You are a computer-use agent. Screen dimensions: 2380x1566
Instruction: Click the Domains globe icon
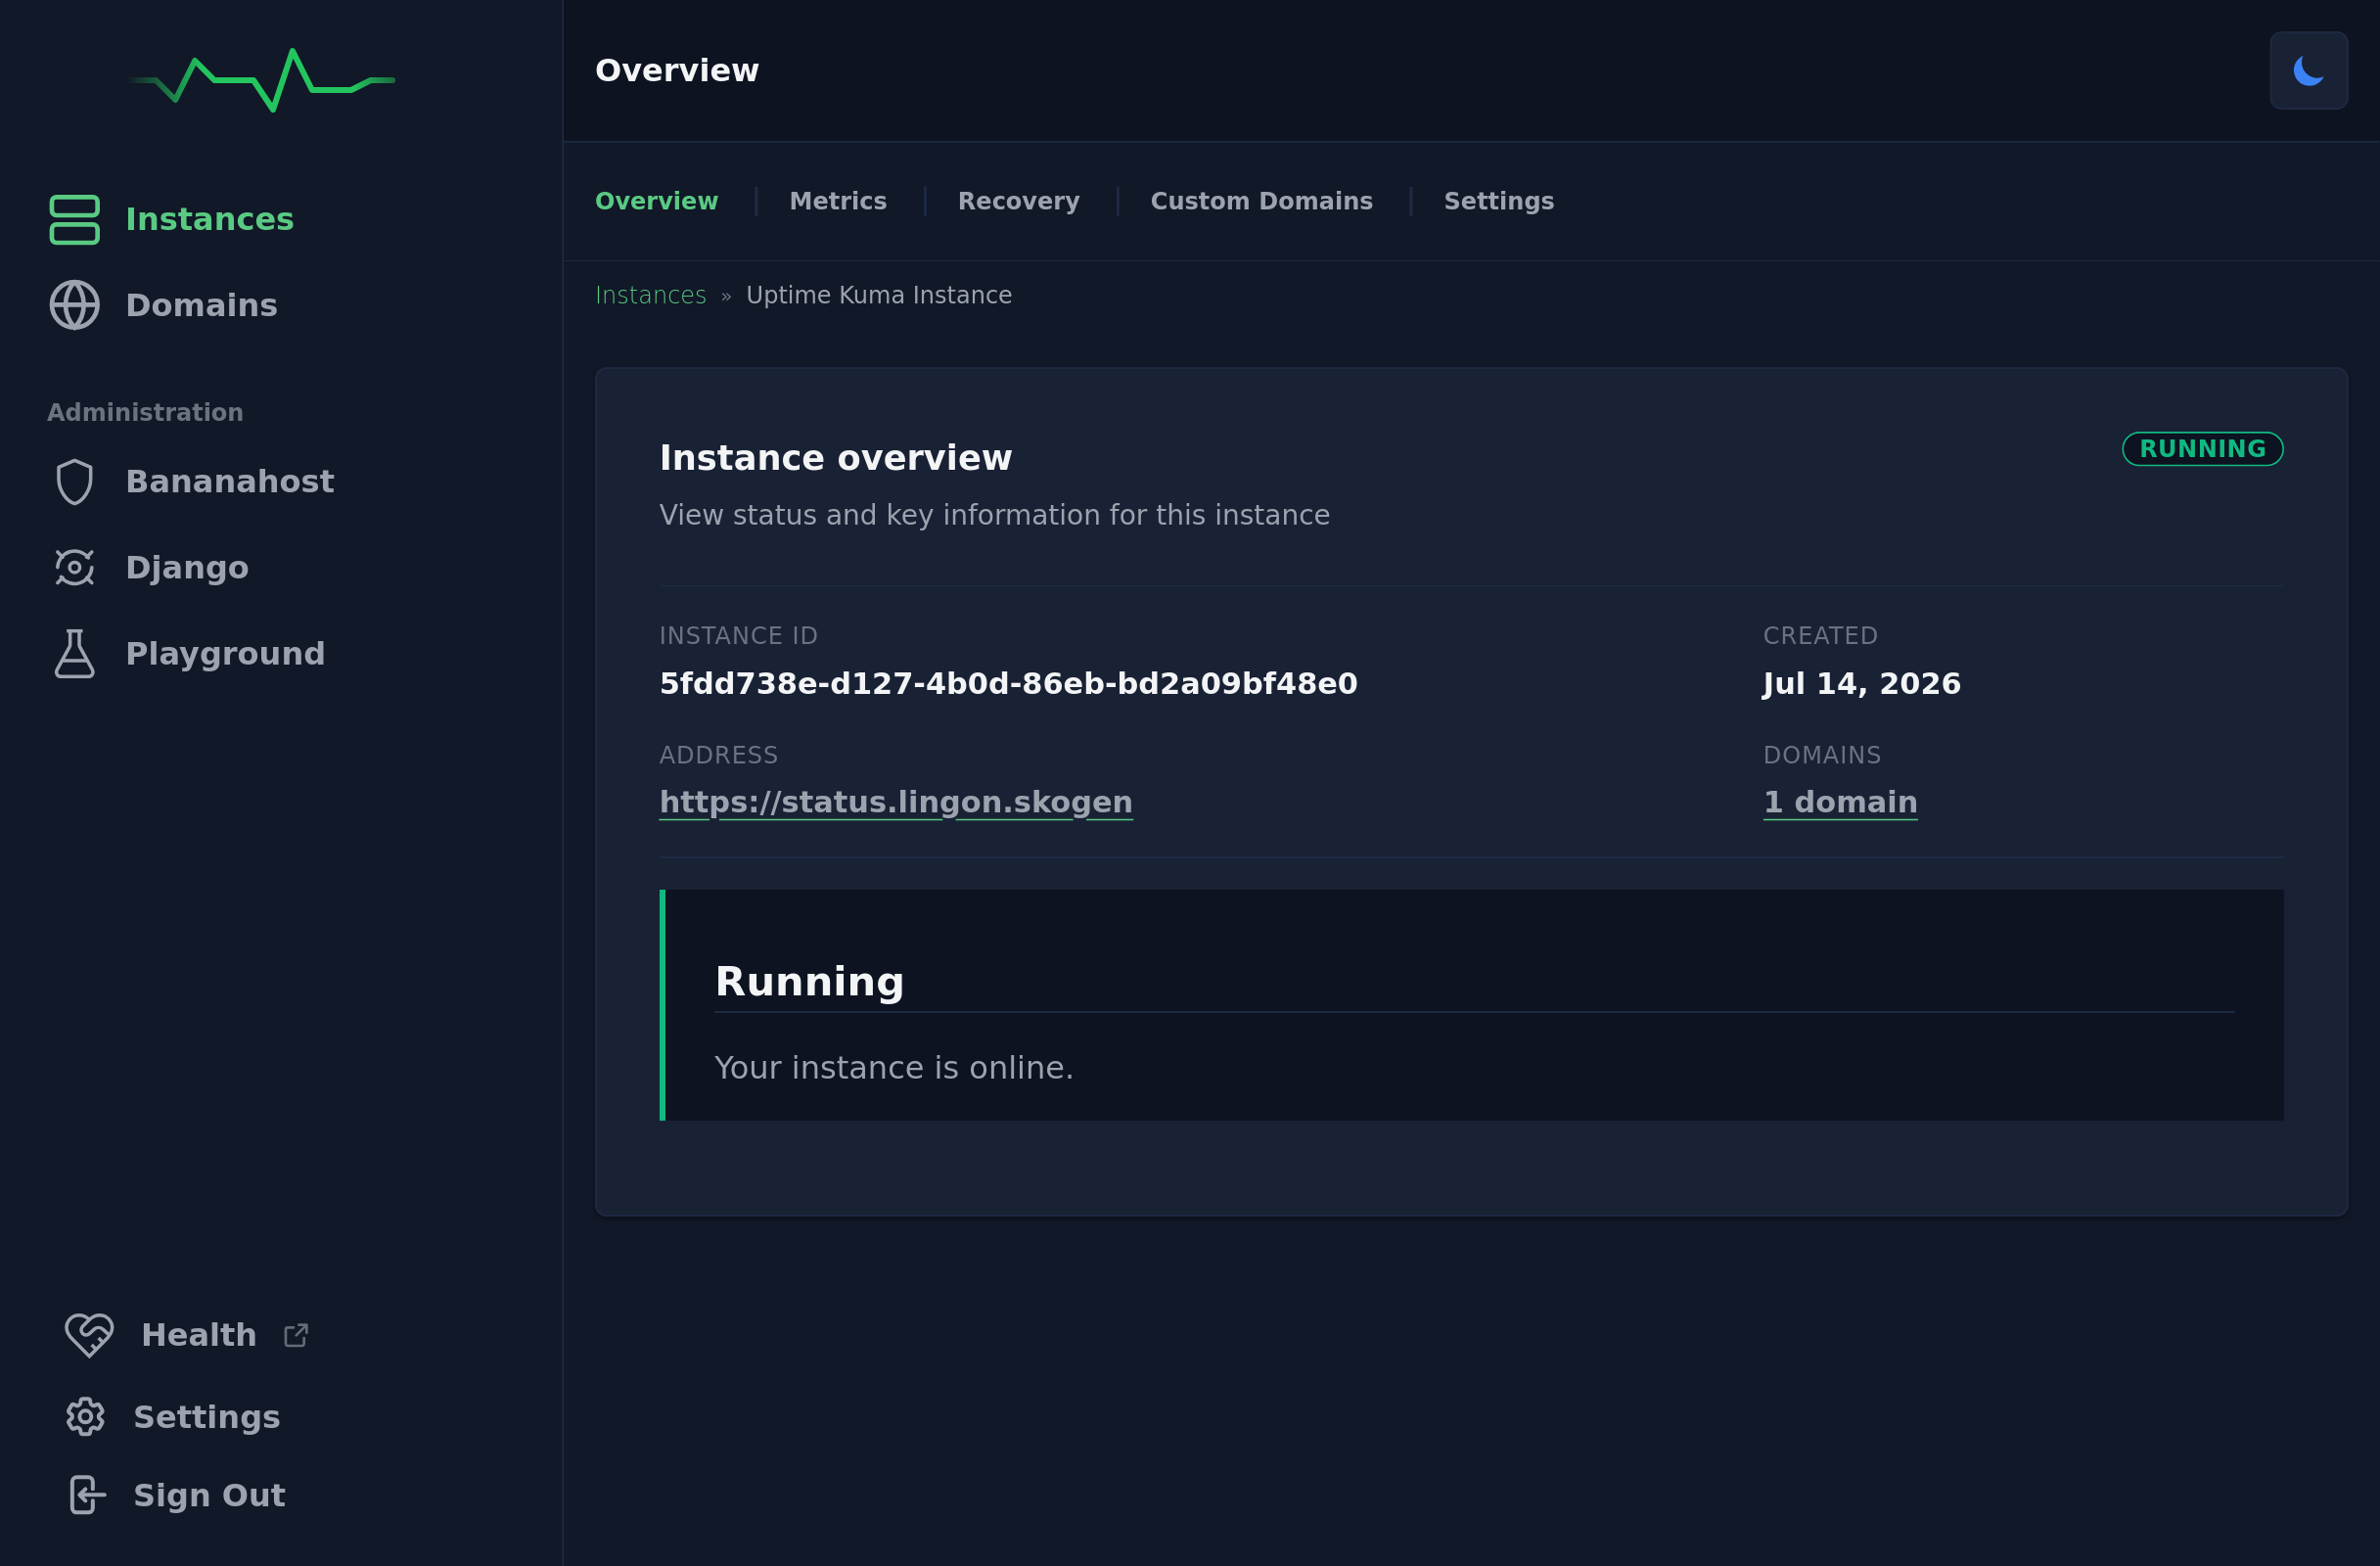click(x=75, y=305)
